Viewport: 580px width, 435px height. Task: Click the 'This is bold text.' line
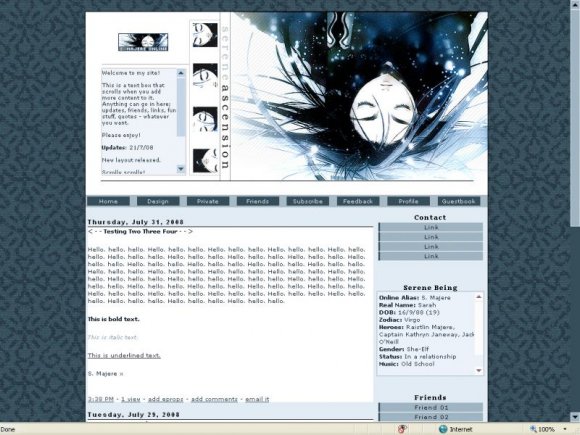point(114,319)
